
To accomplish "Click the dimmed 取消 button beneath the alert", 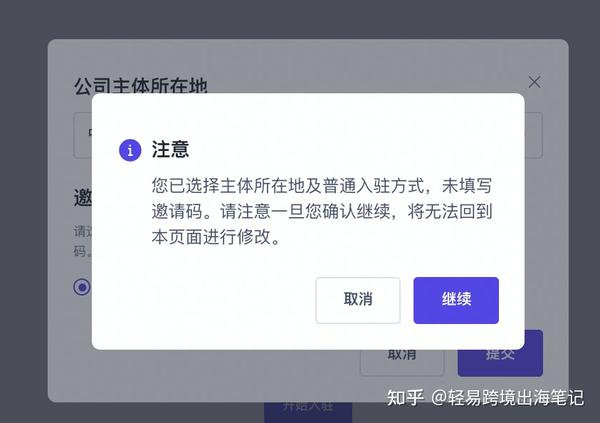I will point(402,362).
